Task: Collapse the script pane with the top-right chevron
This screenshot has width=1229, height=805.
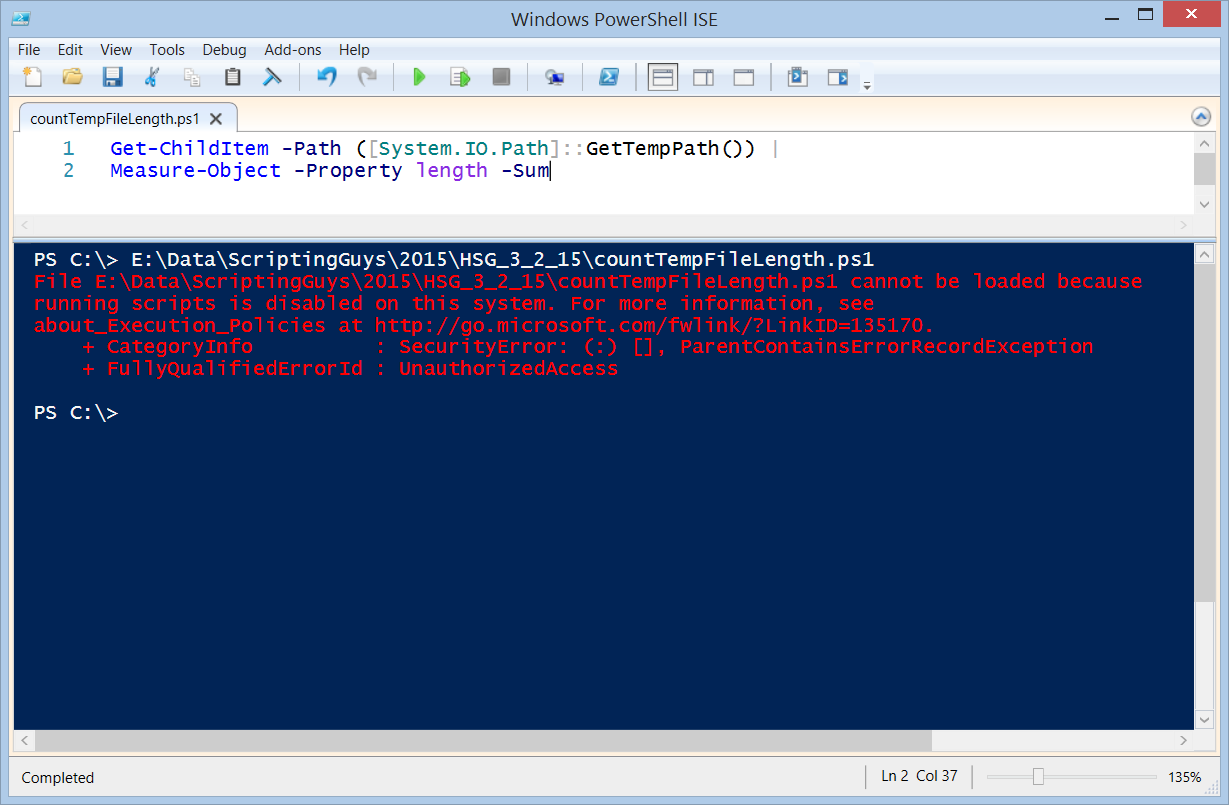Action: pos(1201,116)
